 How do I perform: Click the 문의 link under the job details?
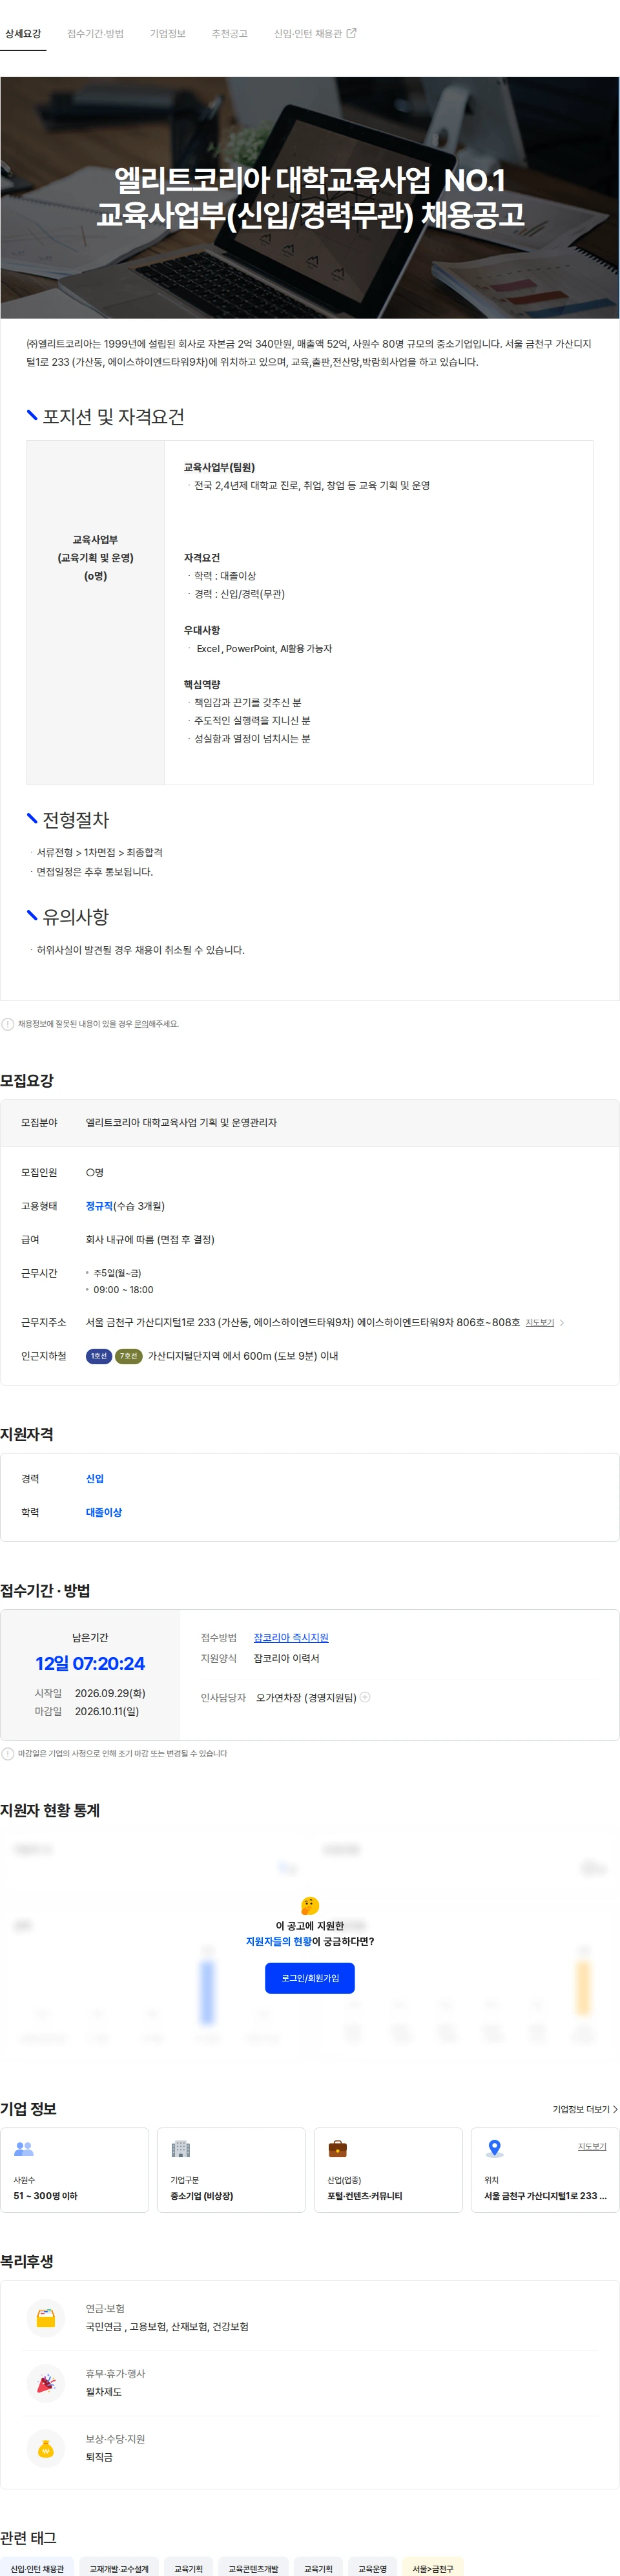pyautogui.click(x=141, y=1024)
